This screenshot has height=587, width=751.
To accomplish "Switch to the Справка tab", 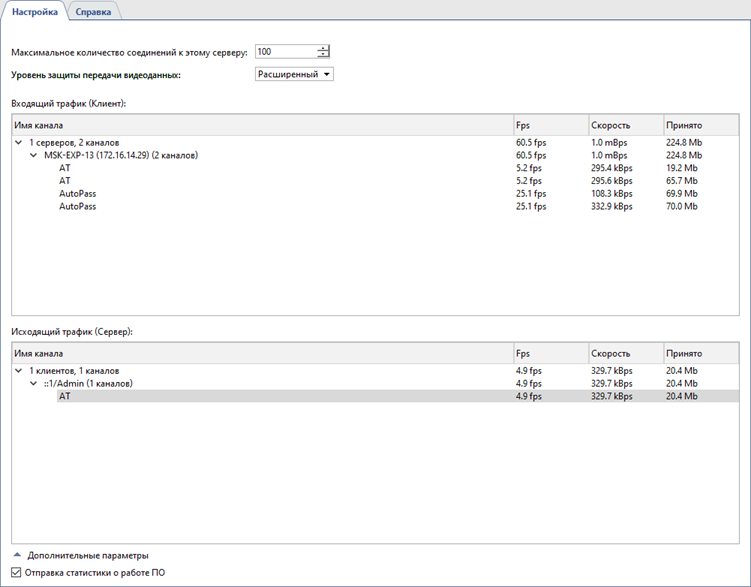I will [94, 12].
